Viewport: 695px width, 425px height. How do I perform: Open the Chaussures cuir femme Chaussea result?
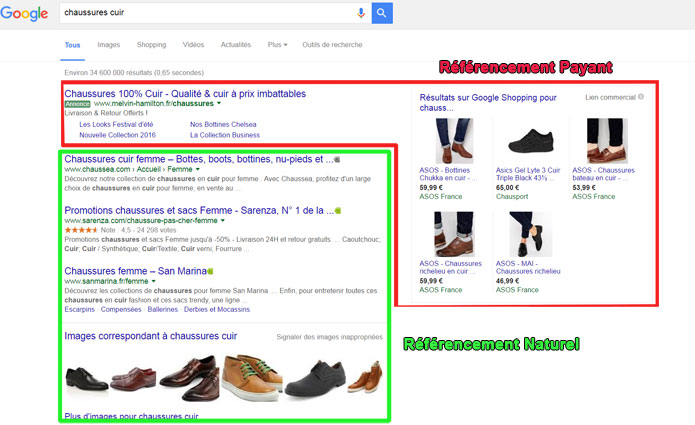199,159
